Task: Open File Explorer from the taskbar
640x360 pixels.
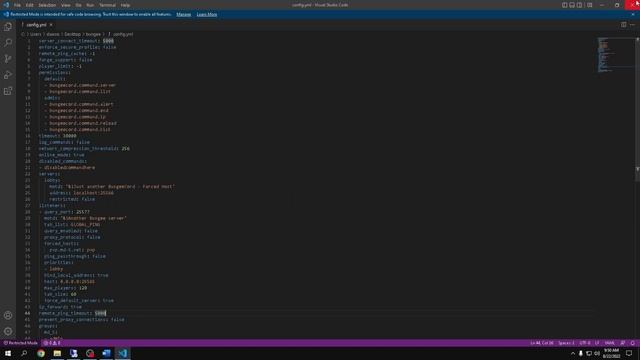Action: [x=57, y=353]
